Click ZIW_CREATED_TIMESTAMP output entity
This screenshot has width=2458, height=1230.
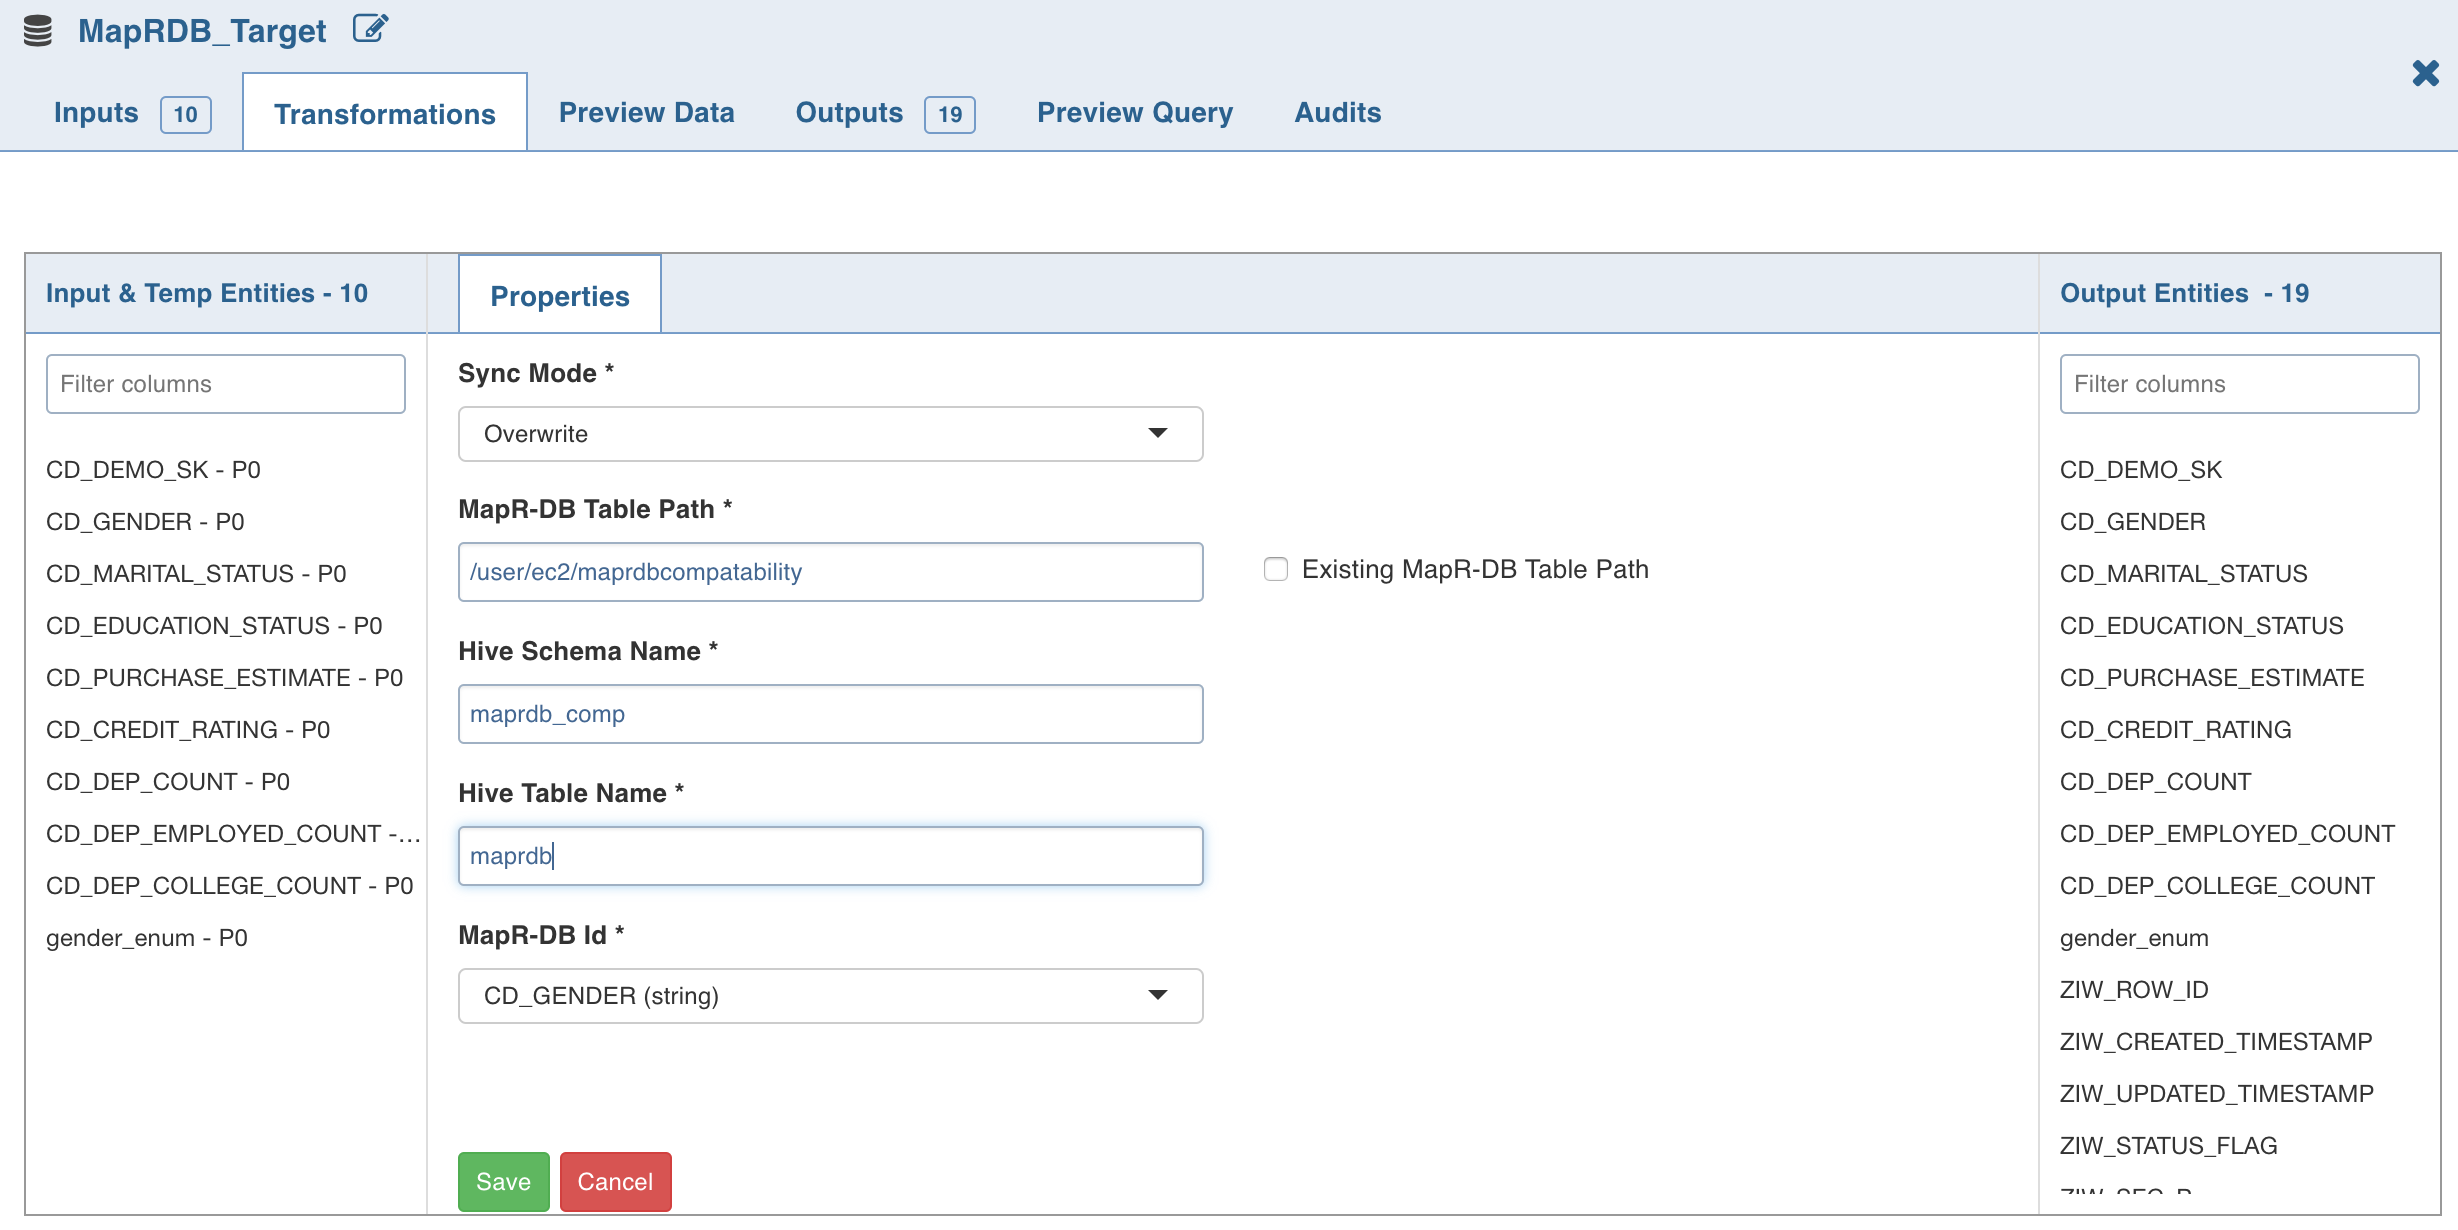2216,1042
